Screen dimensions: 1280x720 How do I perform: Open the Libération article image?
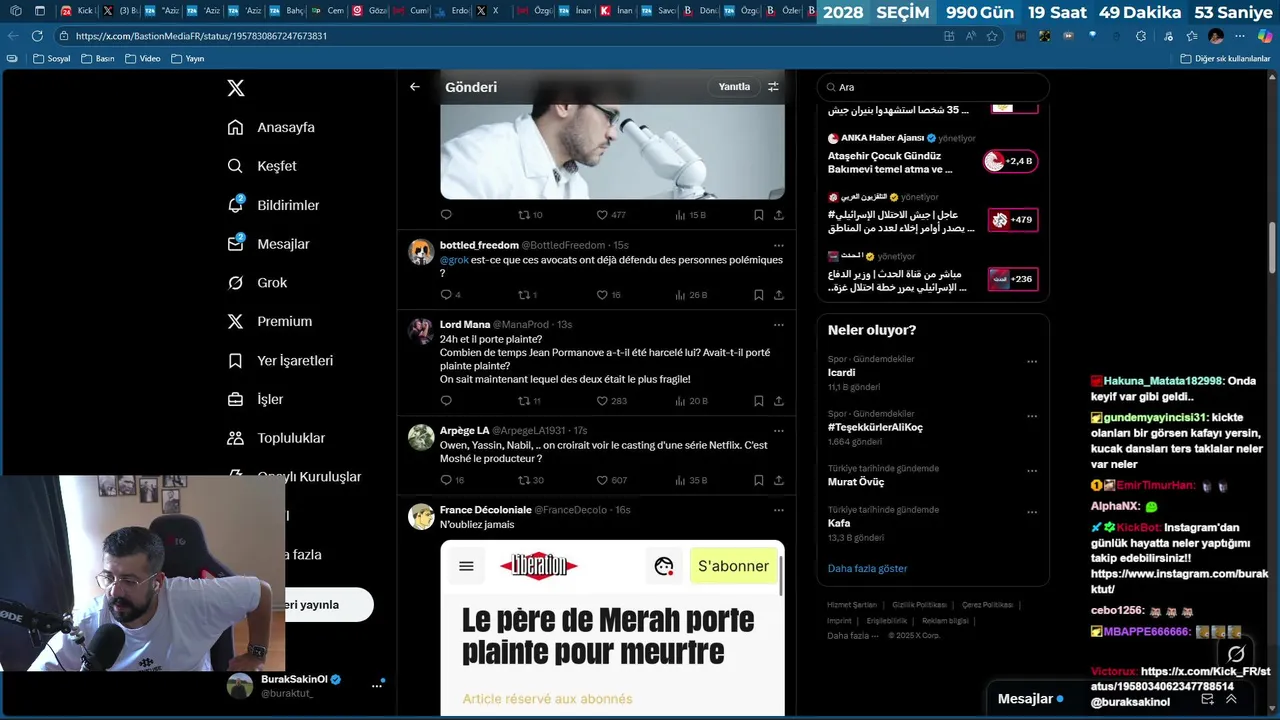click(612, 628)
